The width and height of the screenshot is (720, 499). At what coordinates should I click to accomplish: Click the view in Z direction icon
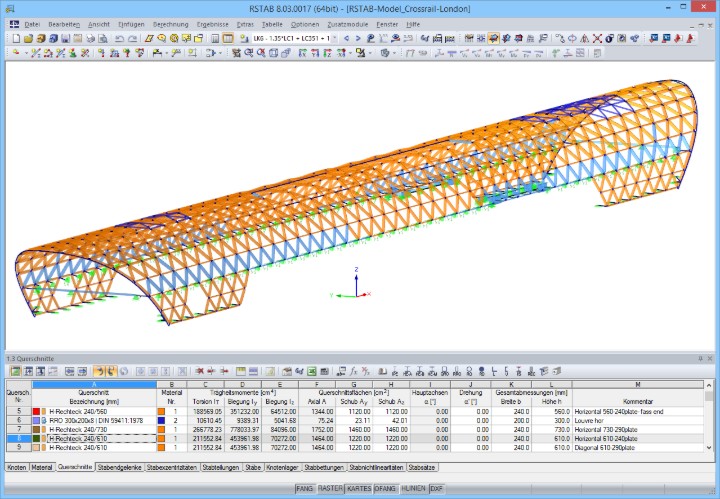pos(327,53)
